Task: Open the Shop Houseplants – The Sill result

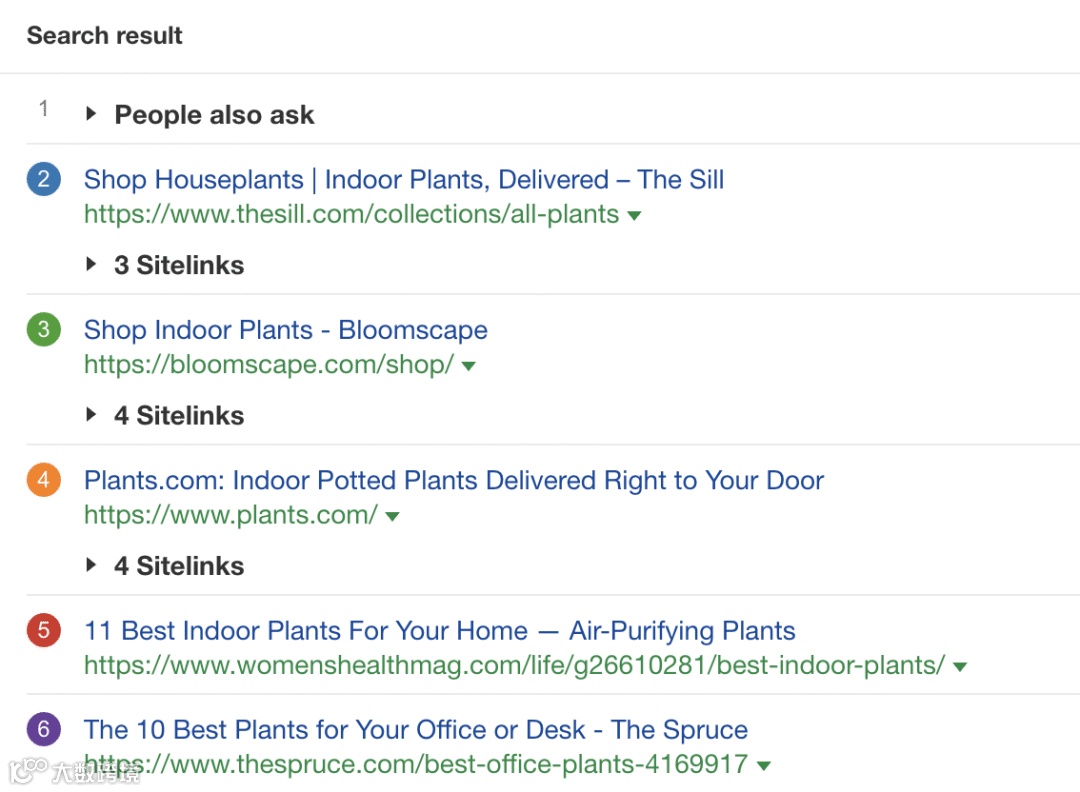Action: (x=404, y=180)
